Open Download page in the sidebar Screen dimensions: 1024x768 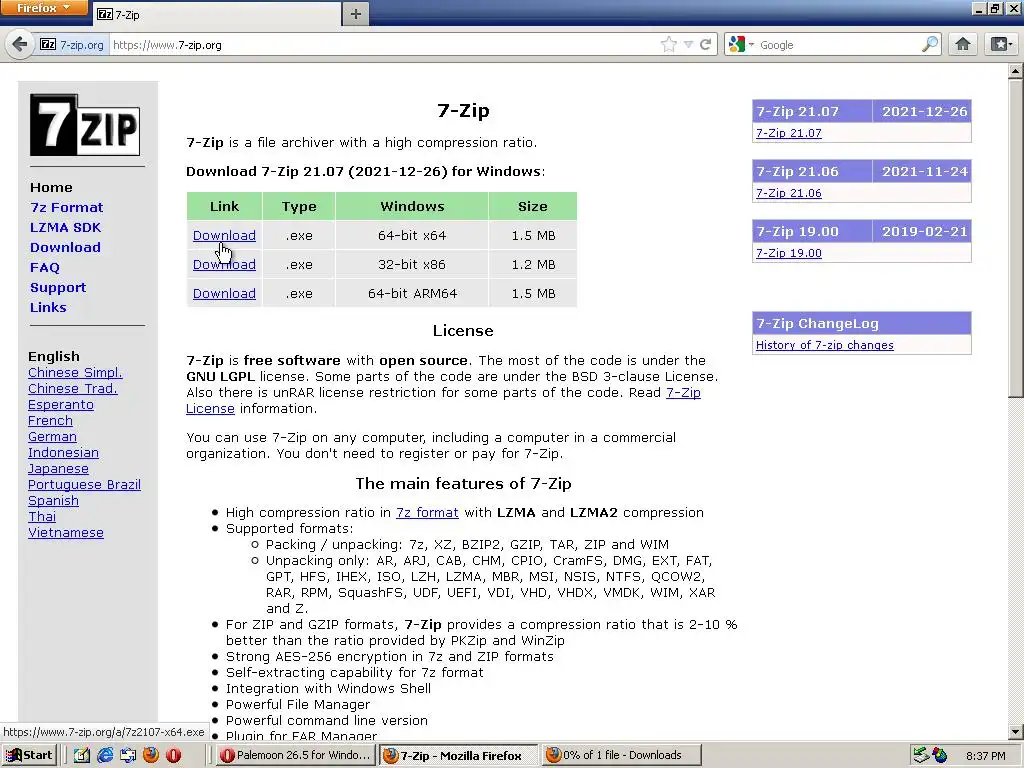pyautogui.click(x=65, y=248)
